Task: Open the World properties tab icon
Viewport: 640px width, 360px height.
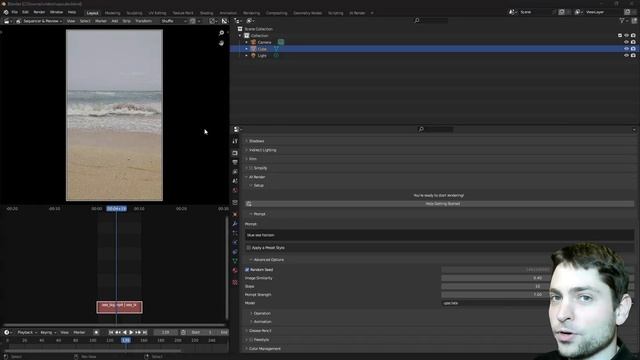Action: pyautogui.click(x=235, y=191)
